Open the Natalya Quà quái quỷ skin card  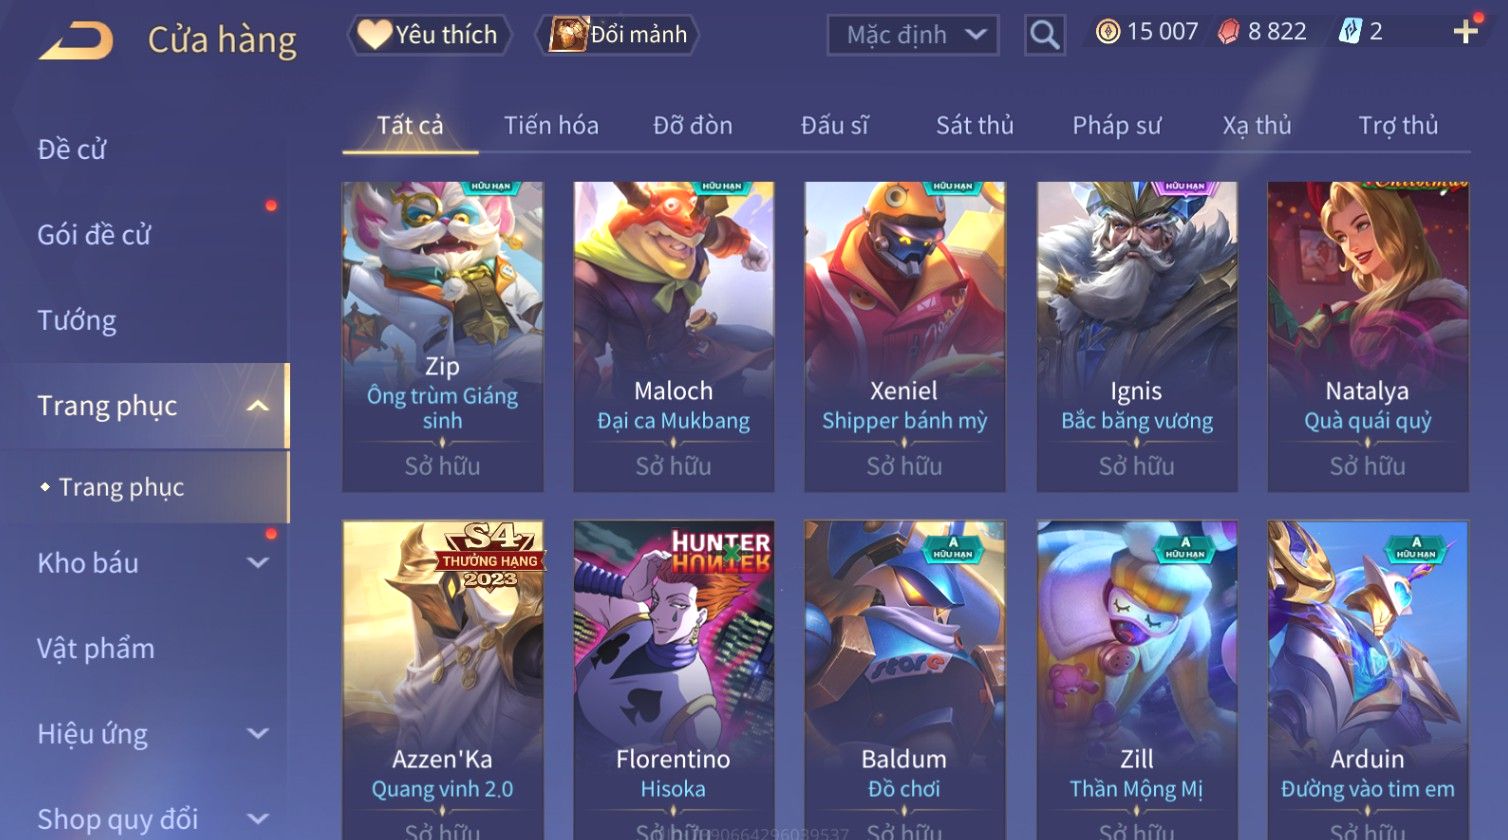coord(1367,336)
